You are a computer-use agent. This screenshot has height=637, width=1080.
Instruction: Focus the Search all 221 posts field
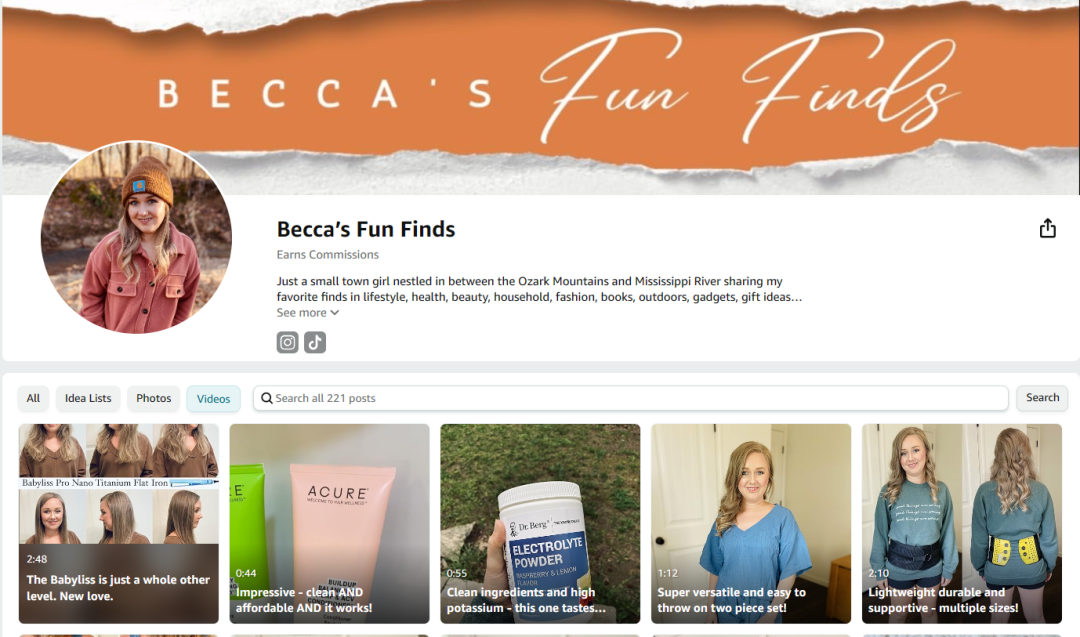pos(630,398)
